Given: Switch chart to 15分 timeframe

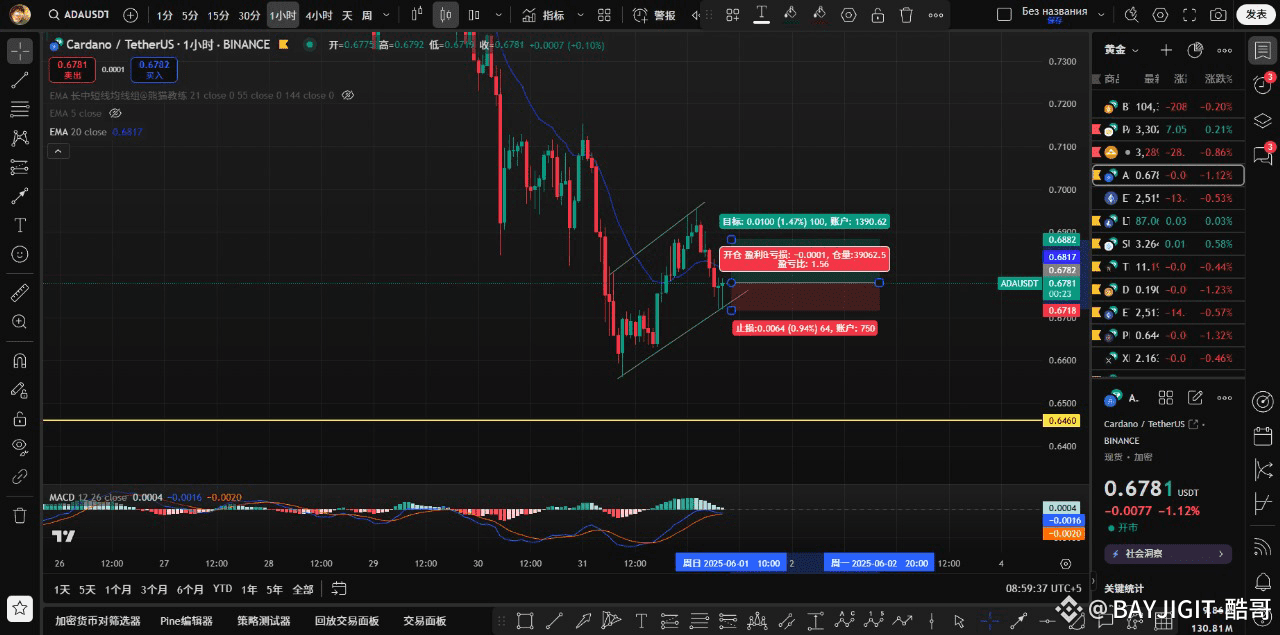Looking at the screenshot, I should pos(218,15).
